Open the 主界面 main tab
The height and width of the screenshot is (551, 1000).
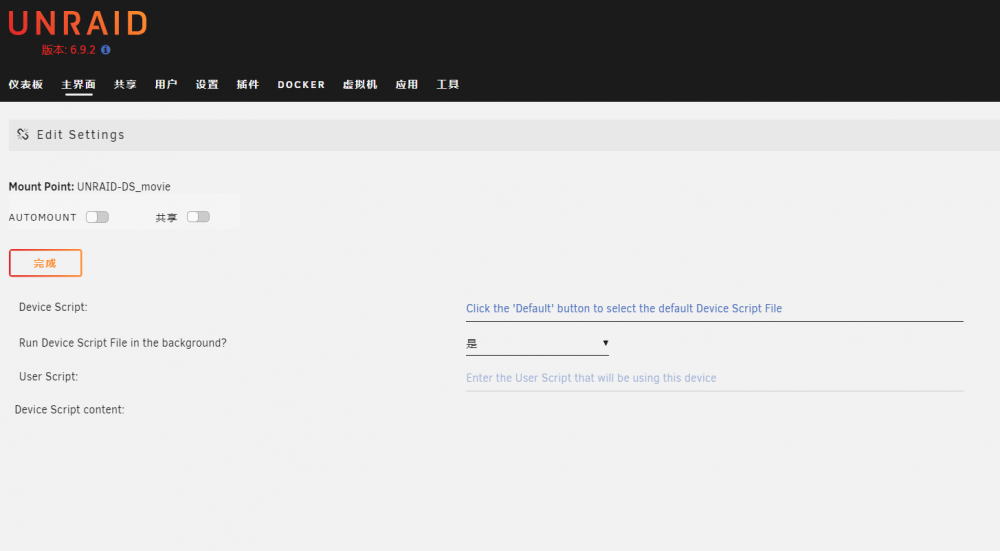[78, 84]
